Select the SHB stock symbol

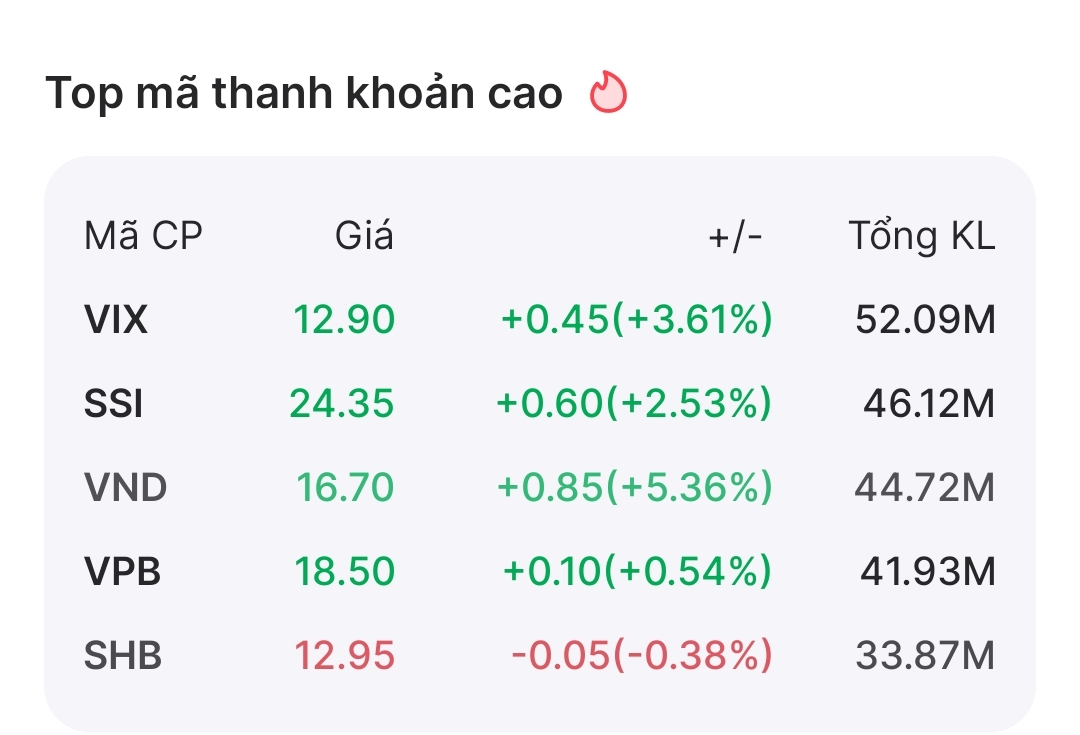(123, 656)
